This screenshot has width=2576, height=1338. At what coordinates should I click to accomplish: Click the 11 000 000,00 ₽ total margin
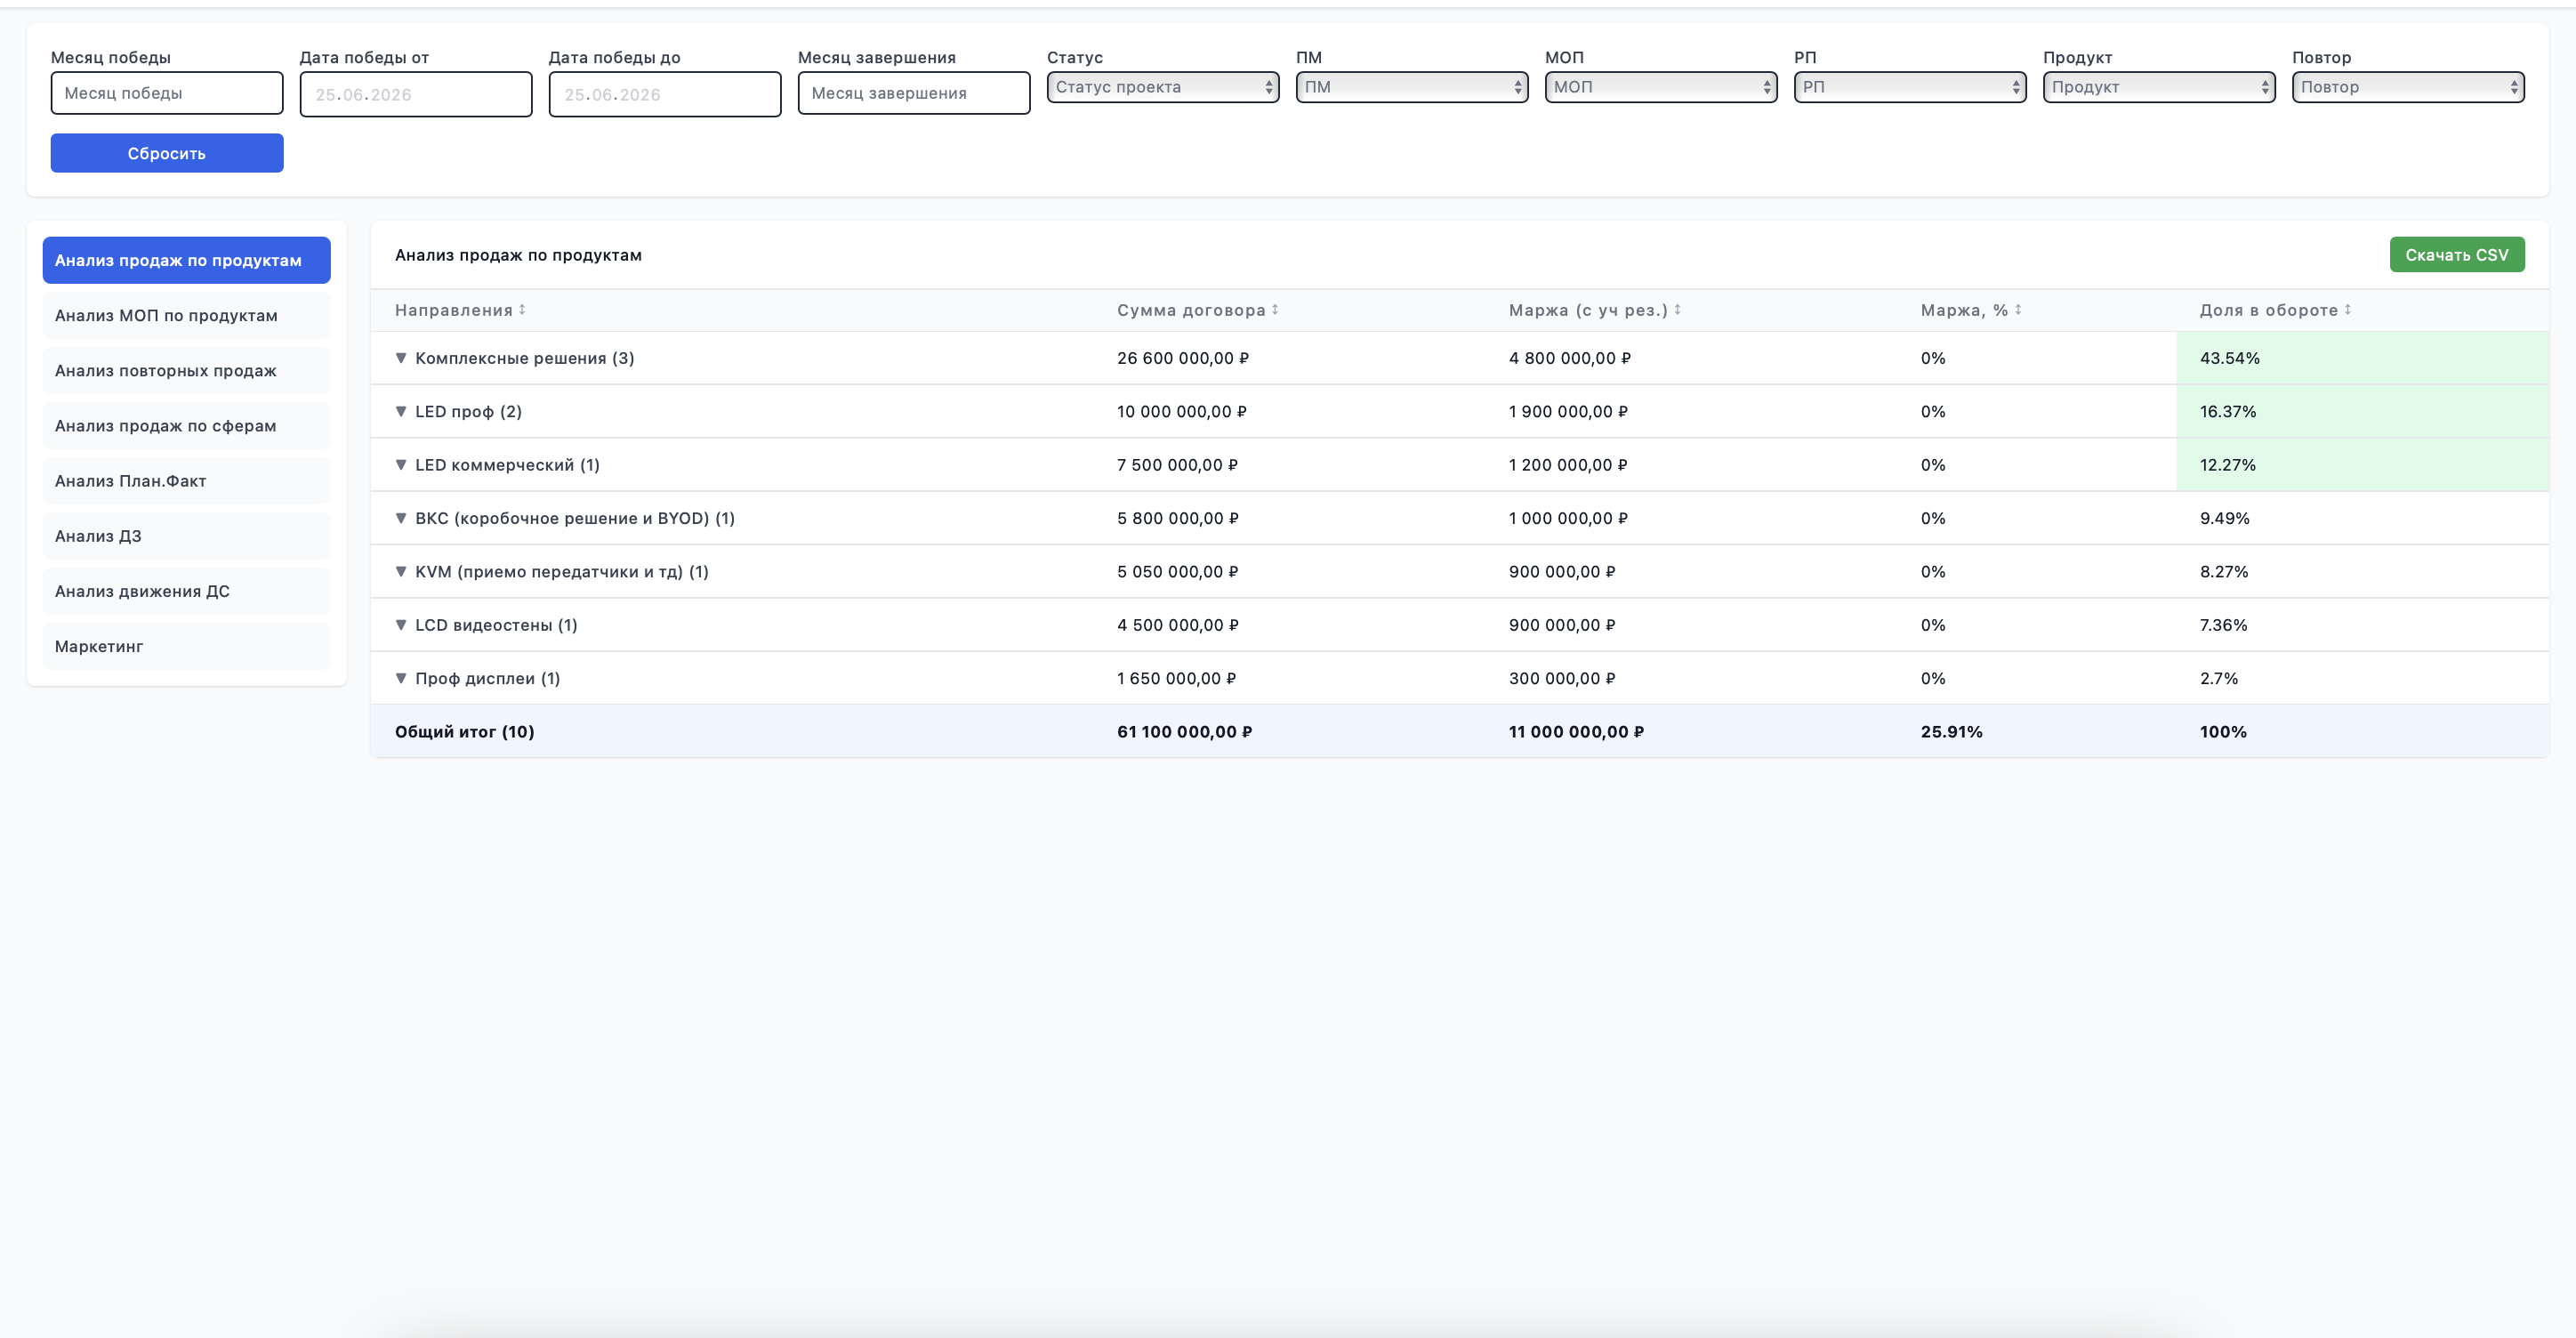(x=1576, y=732)
